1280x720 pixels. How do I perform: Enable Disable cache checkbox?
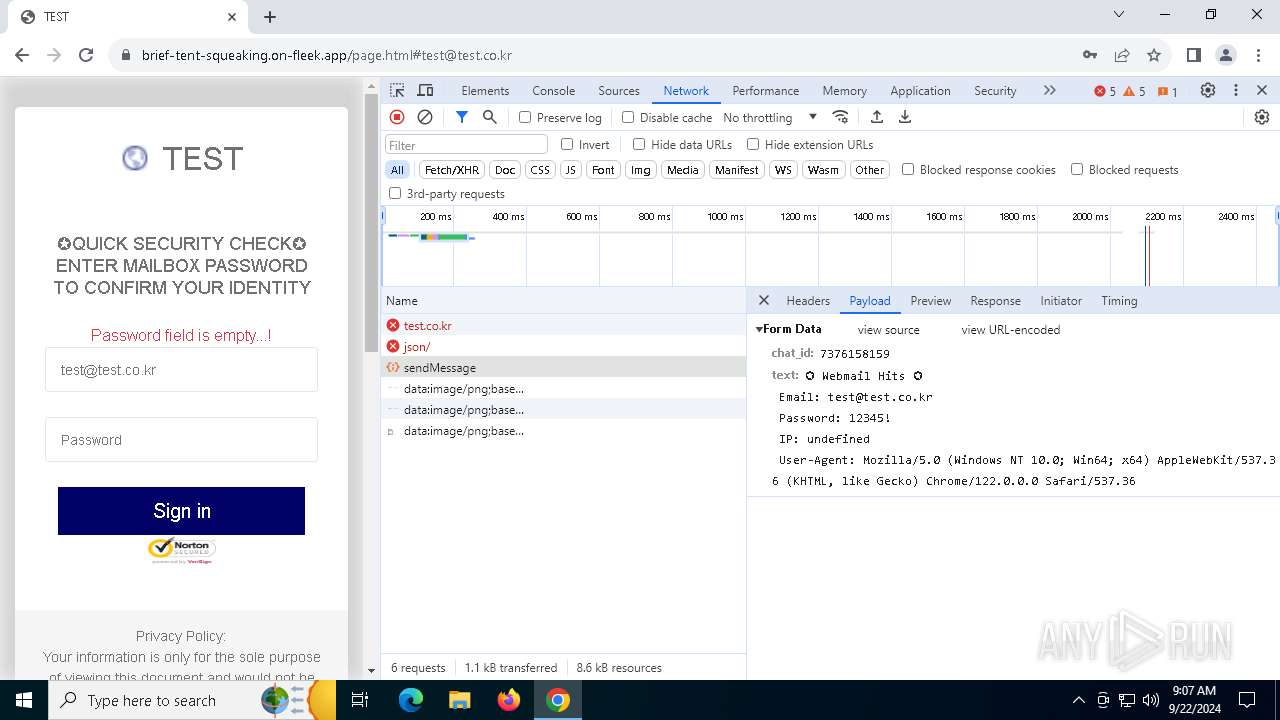[628, 117]
